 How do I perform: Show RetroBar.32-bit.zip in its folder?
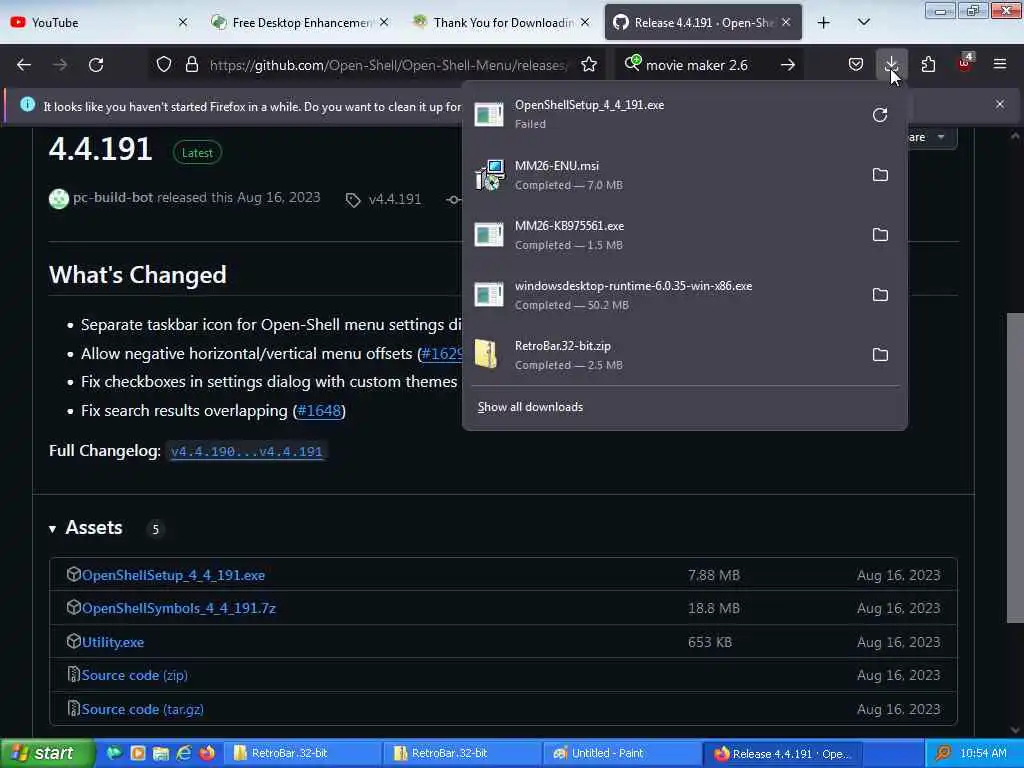pos(880,355)
